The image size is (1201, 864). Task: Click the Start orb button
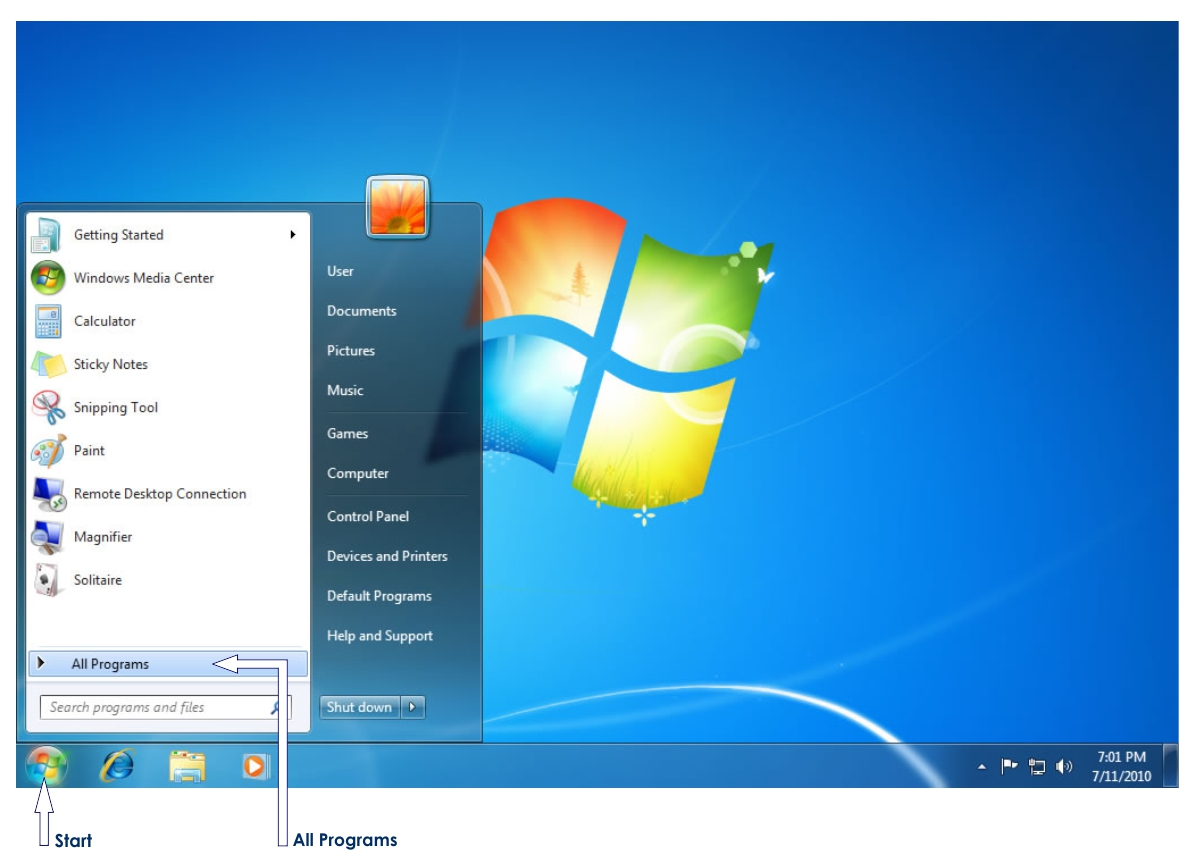(x=46, y=766)
